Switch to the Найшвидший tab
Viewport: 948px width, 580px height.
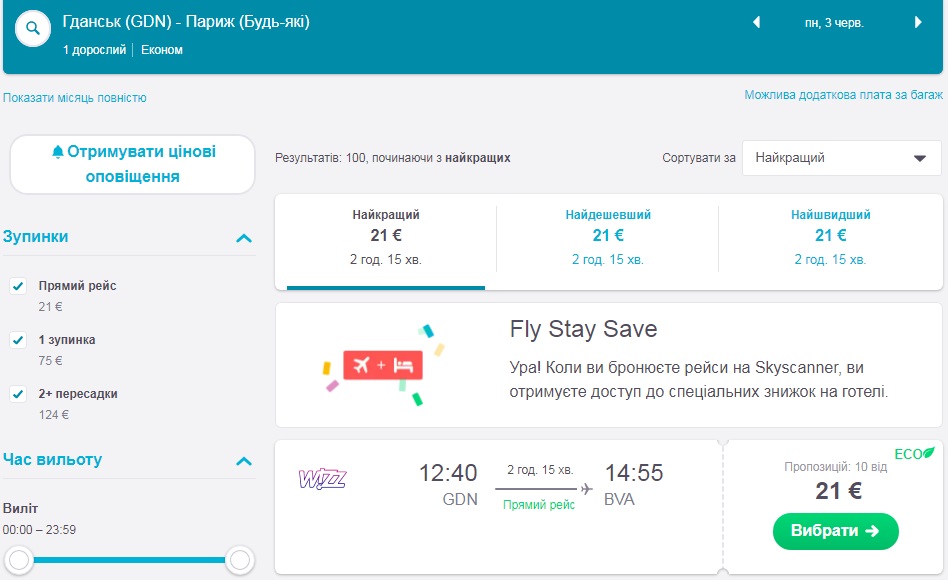pos(830,237)
